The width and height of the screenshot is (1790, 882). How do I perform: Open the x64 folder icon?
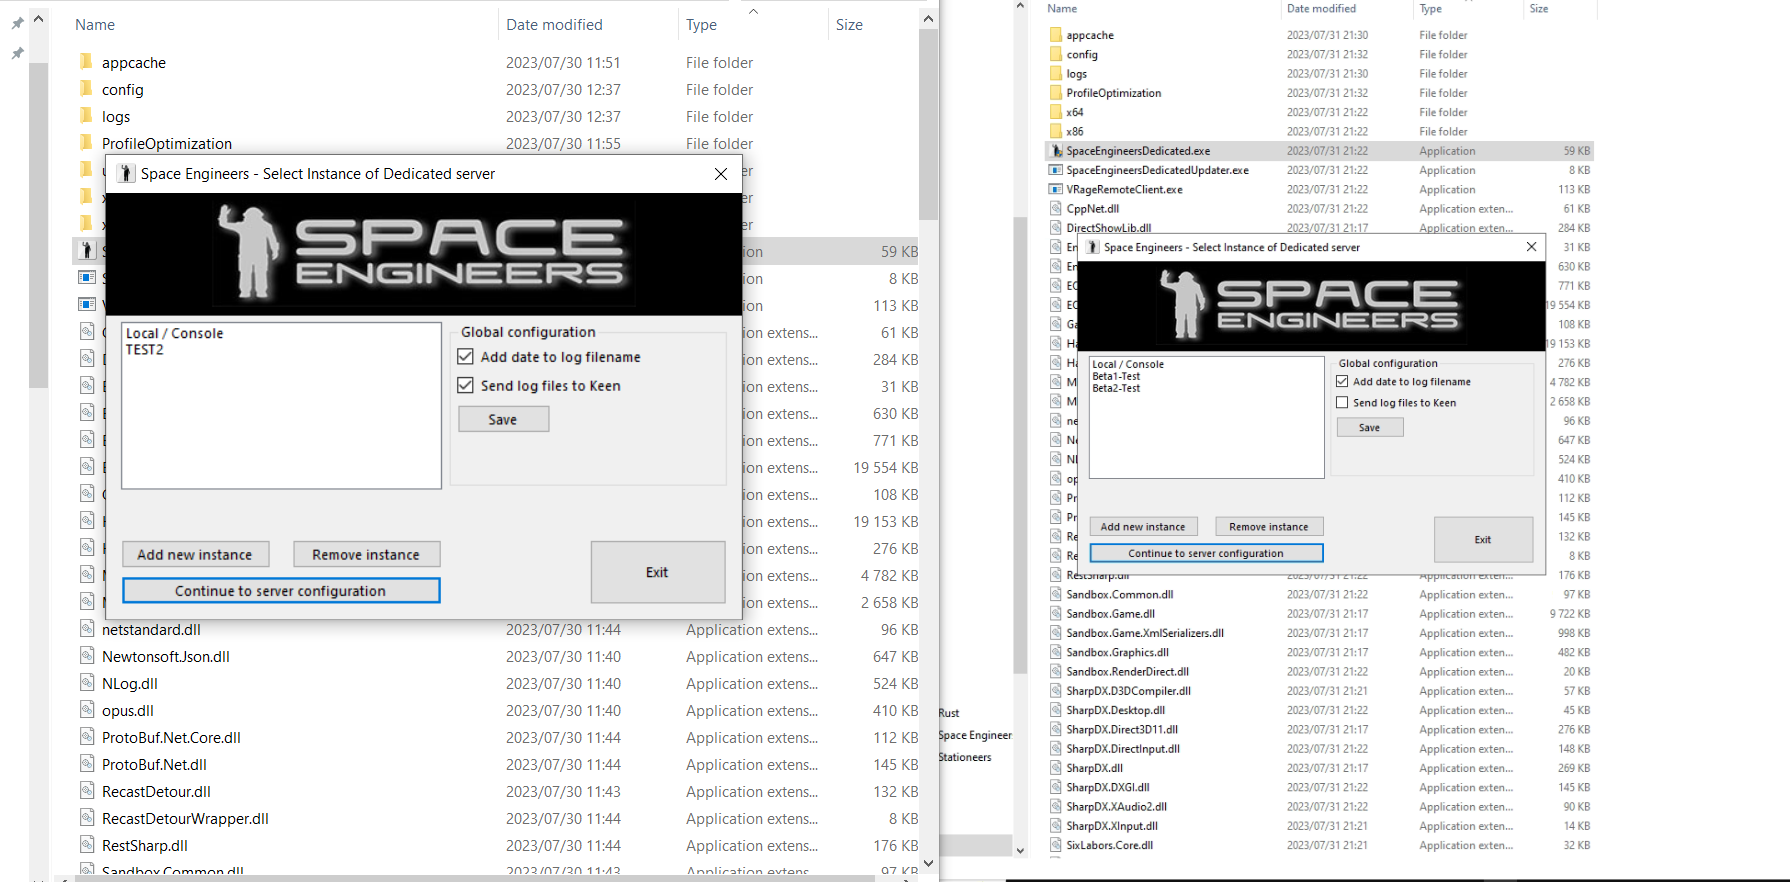(1055, 112)
